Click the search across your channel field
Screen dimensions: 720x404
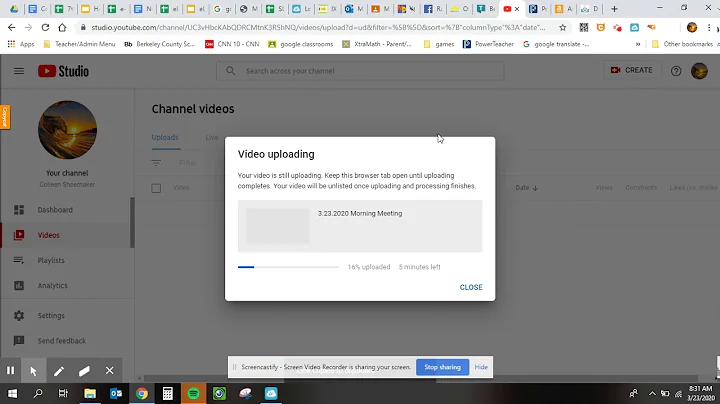[x=360, y=71]
